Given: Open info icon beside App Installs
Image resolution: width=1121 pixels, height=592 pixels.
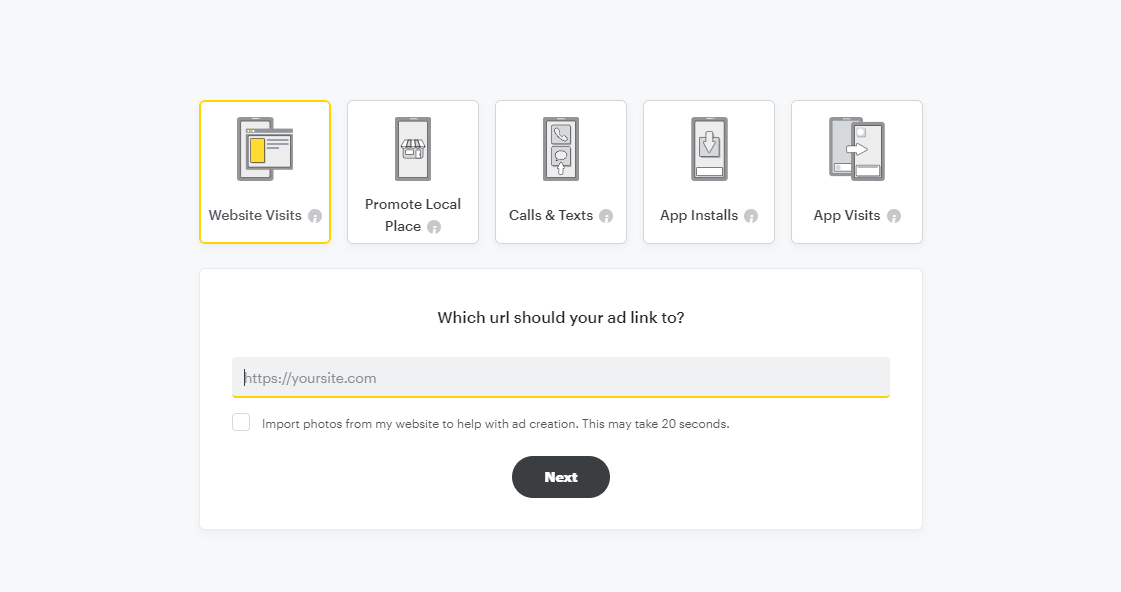Looking at the screenshot, I should pos(751,216).
